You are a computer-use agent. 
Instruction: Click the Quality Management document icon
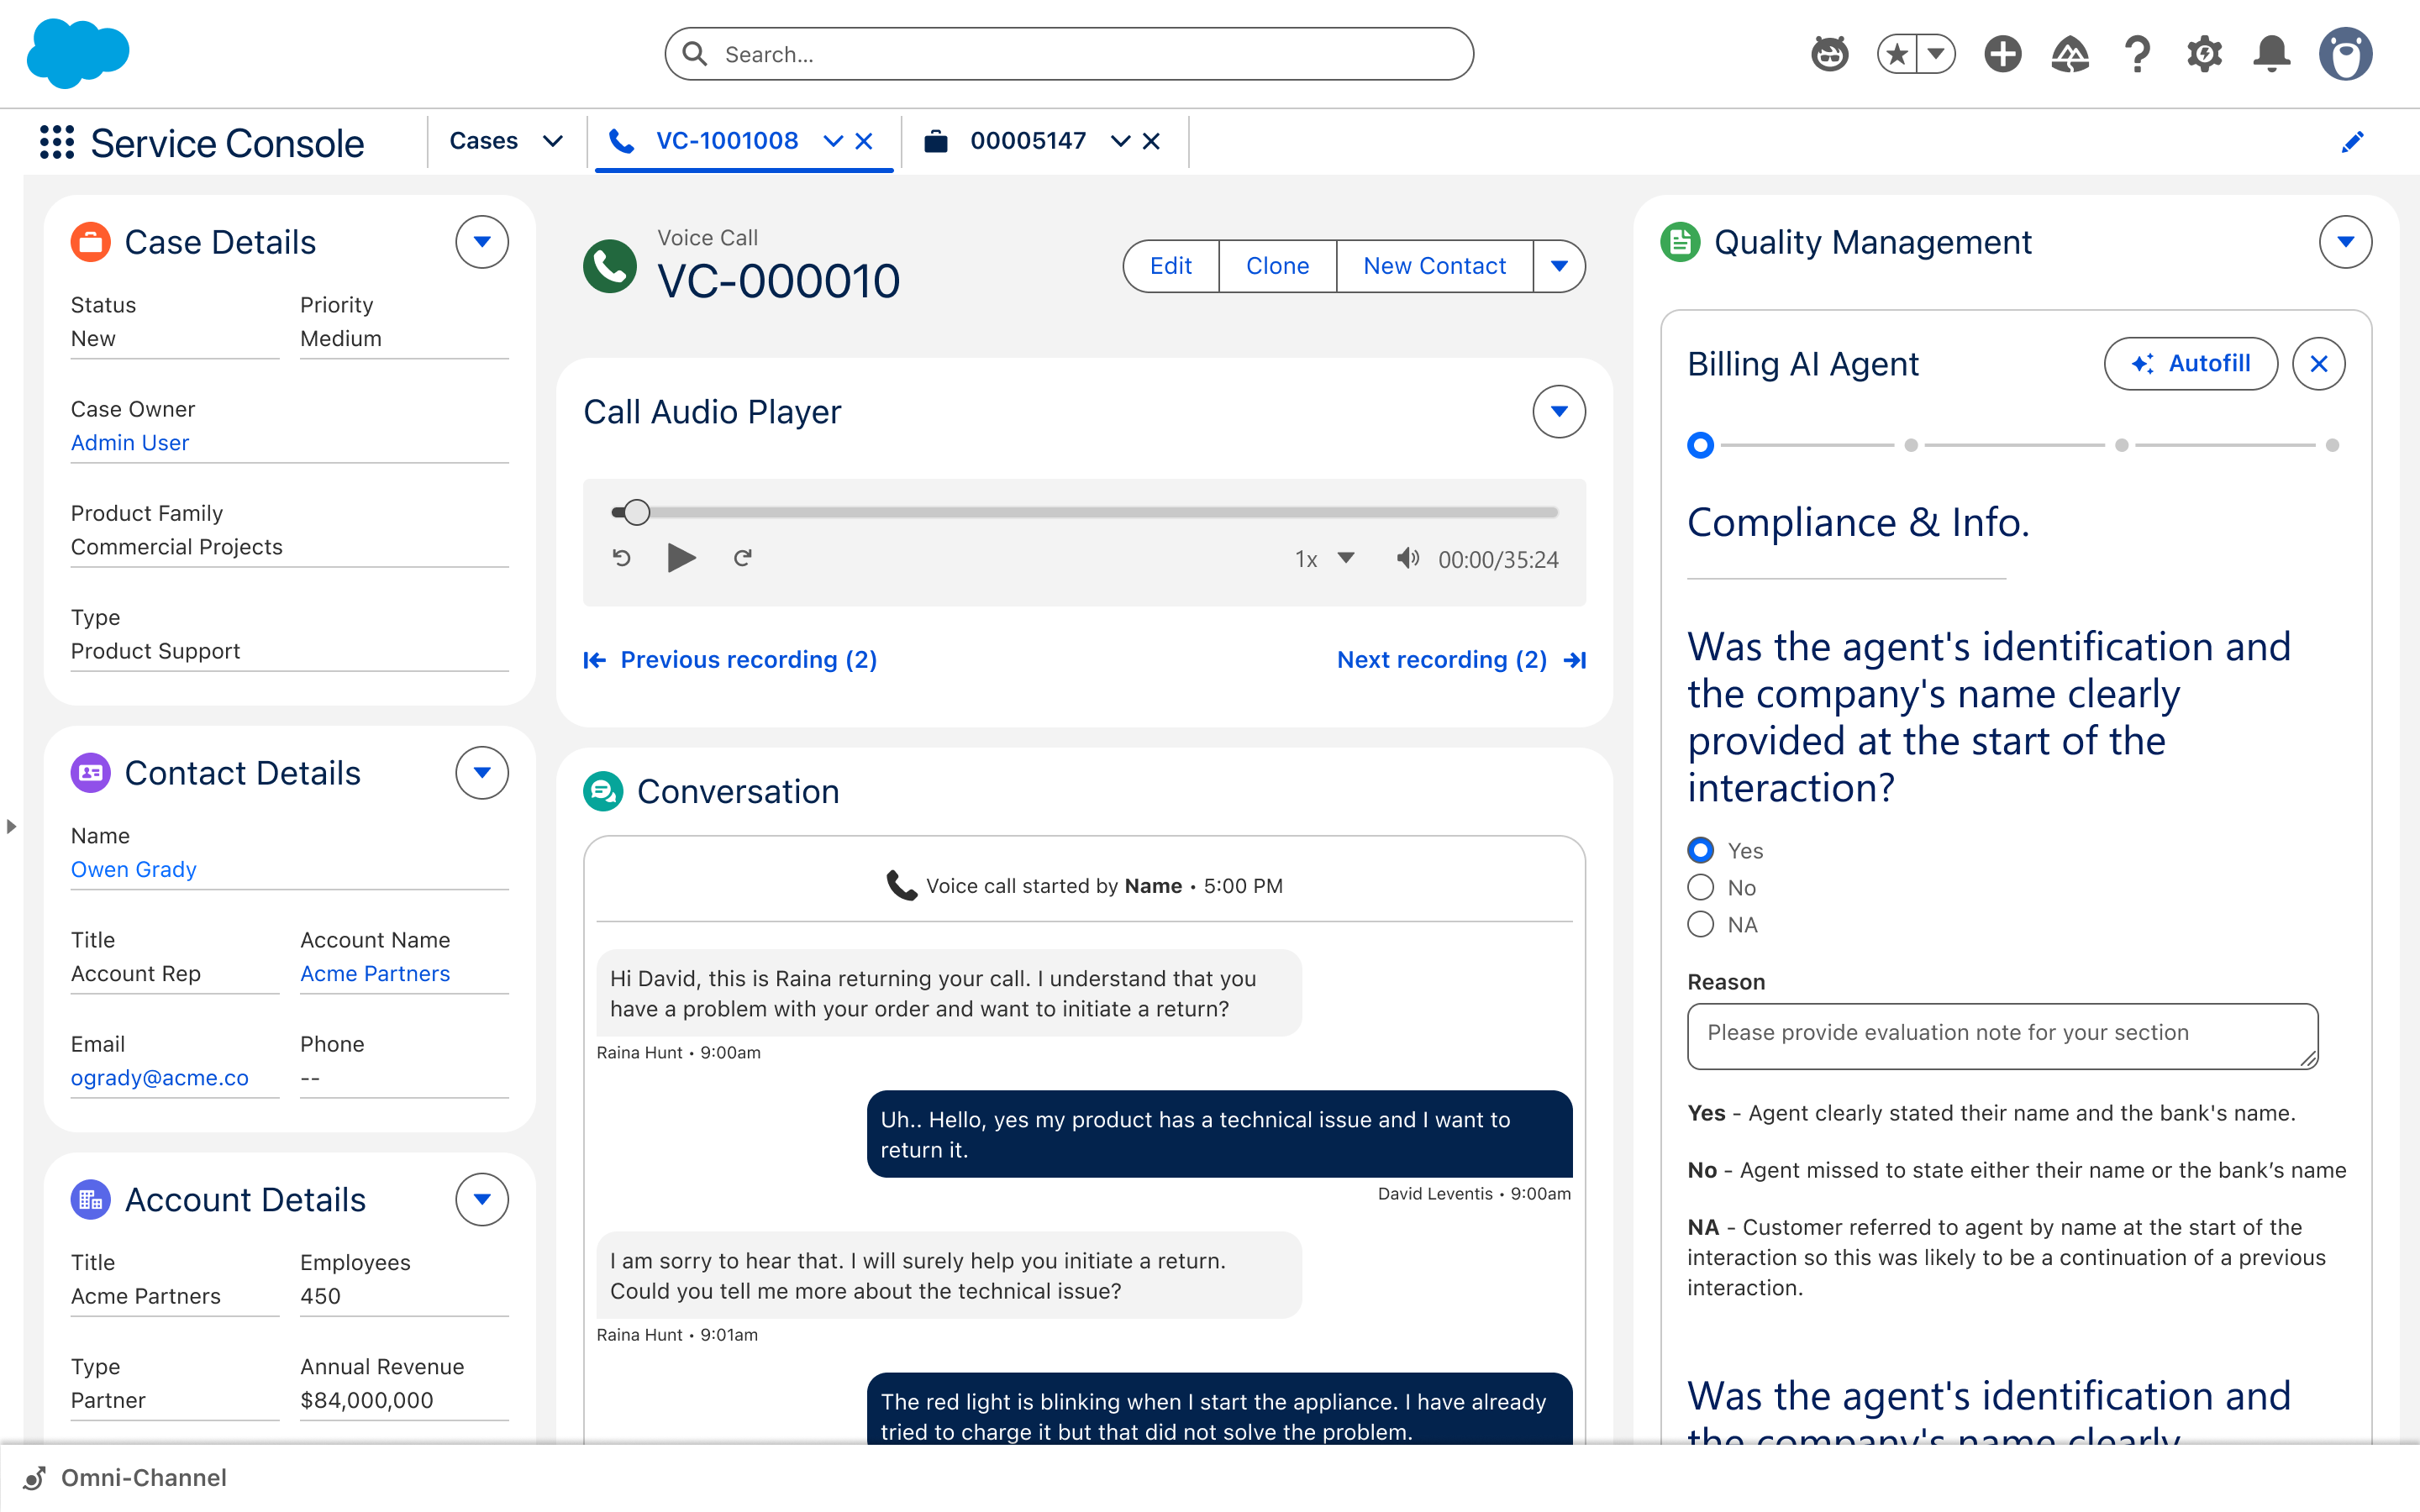click(x=1680, y=242)
